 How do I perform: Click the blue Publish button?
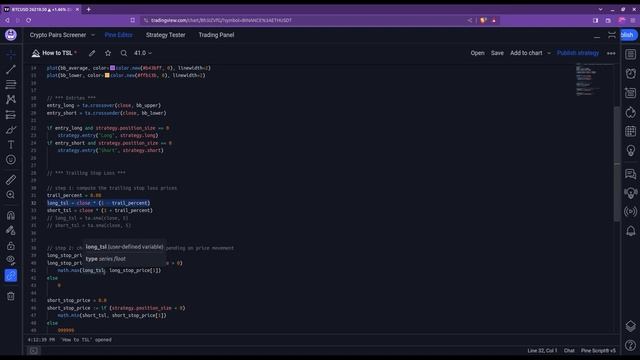[x=629, y=35]
